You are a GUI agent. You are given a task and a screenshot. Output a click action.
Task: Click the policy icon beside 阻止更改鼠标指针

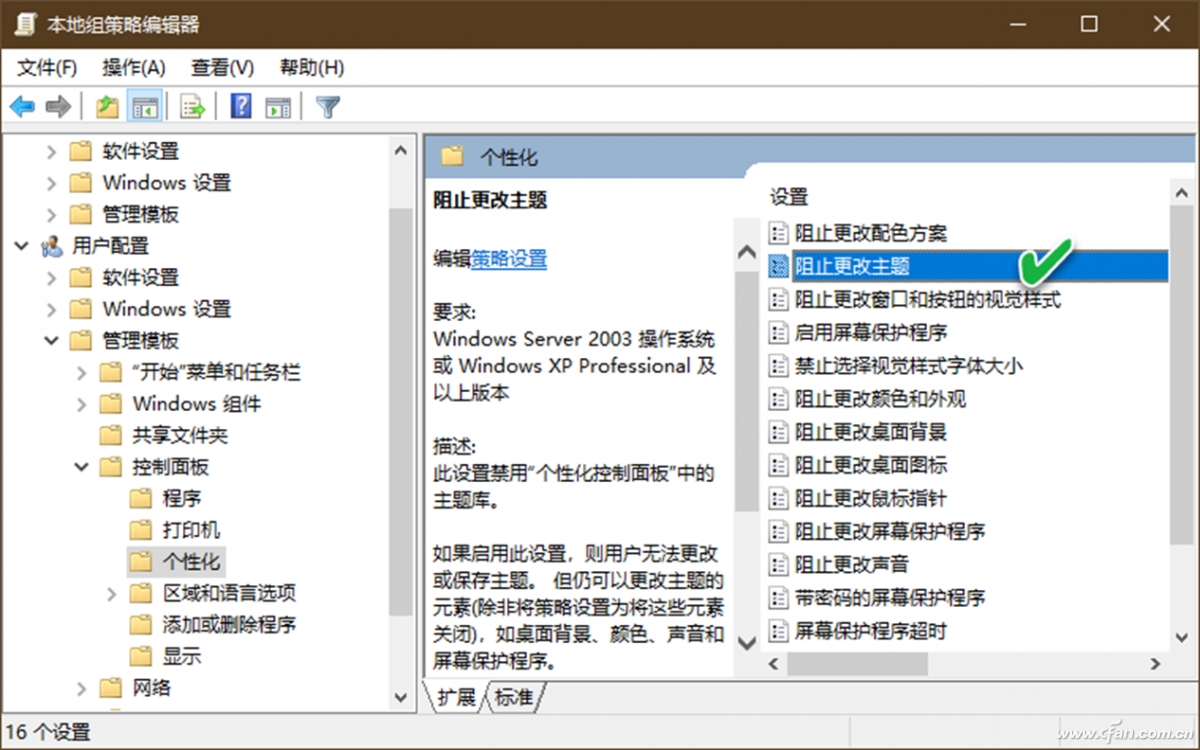tap(779, 497)
